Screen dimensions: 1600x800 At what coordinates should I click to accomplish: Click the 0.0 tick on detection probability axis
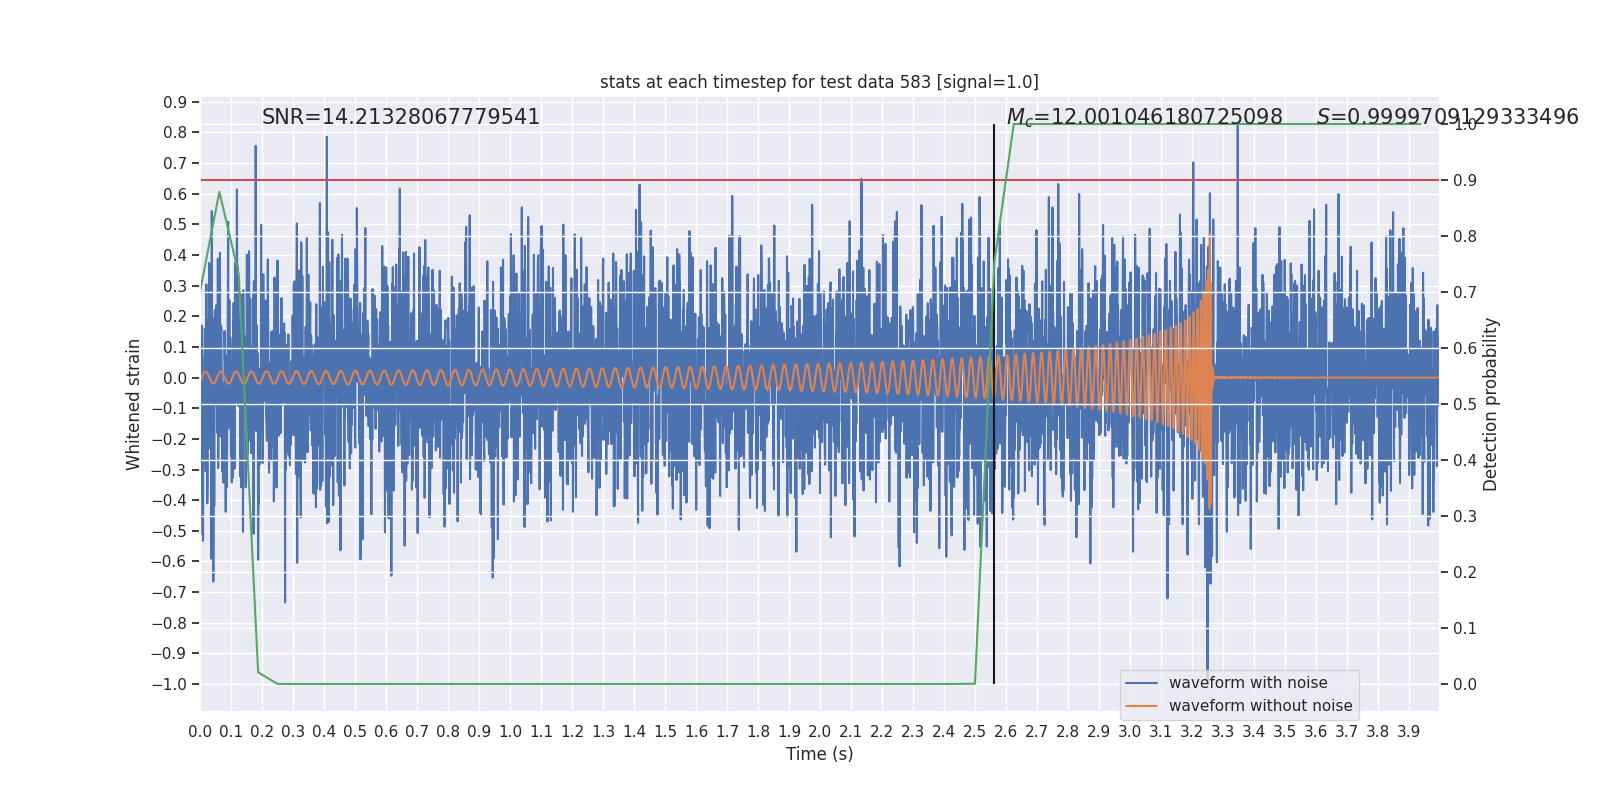tap(1464, 684)
